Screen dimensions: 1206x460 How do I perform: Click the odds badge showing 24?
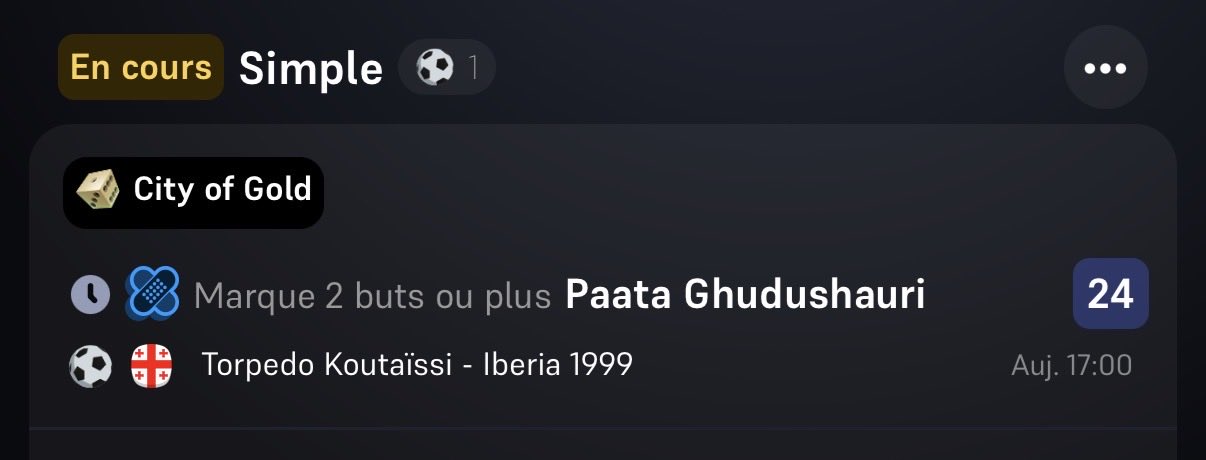point(1110,294)
